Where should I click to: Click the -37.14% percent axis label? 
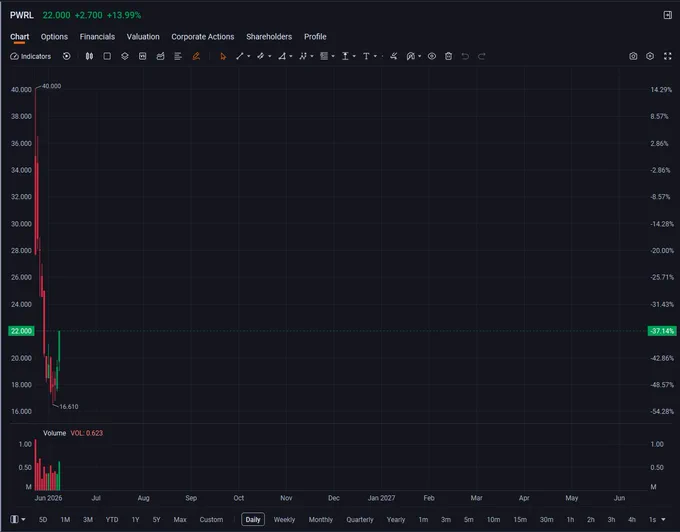[x=662, y=331]
